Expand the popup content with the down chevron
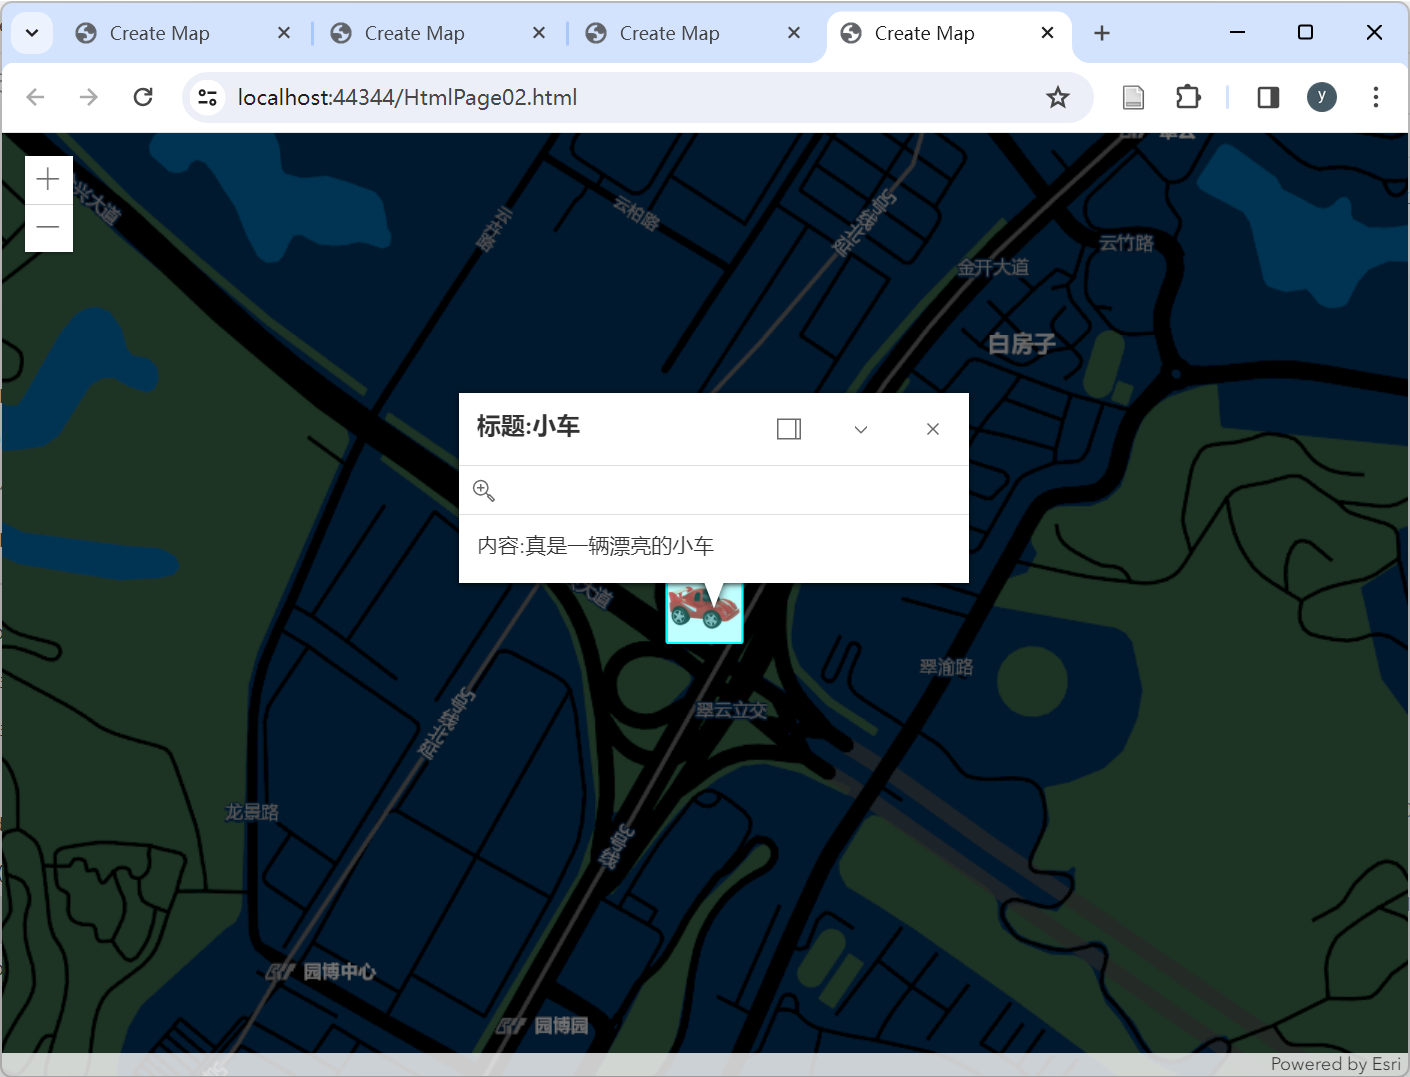The height and width of the screenshot is (1077, 1410). coord(860,429)
